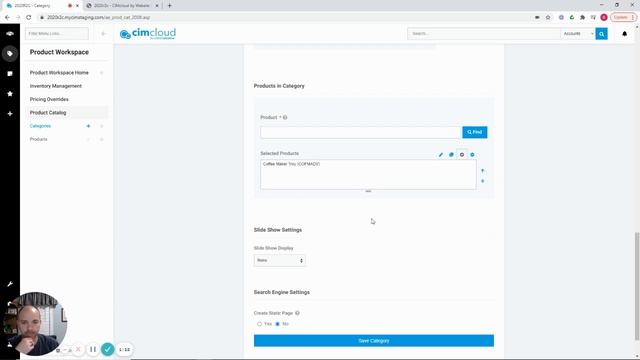This screenshot has width=640, height=360.
Task: Click the pencil edit icon above Selected Products
Action: coord(440,155)
